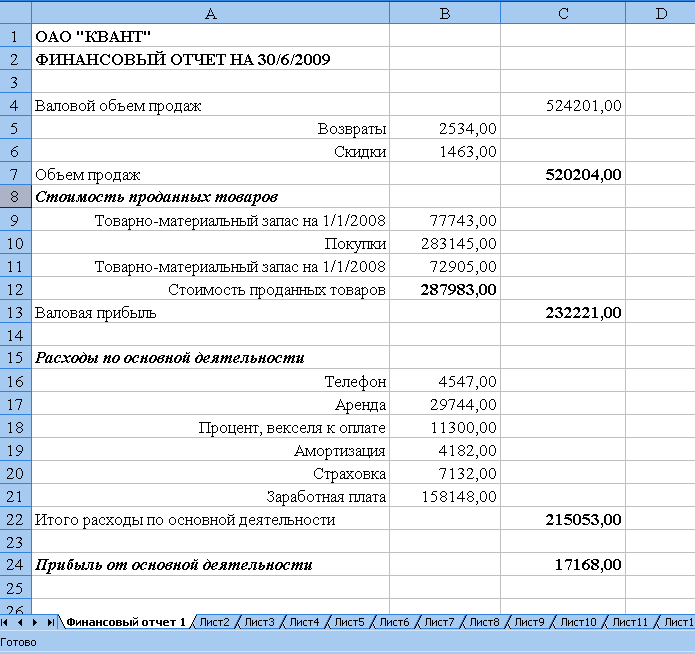
Task: Switch to Лист11 sheet tab
Action: [630, 623]
